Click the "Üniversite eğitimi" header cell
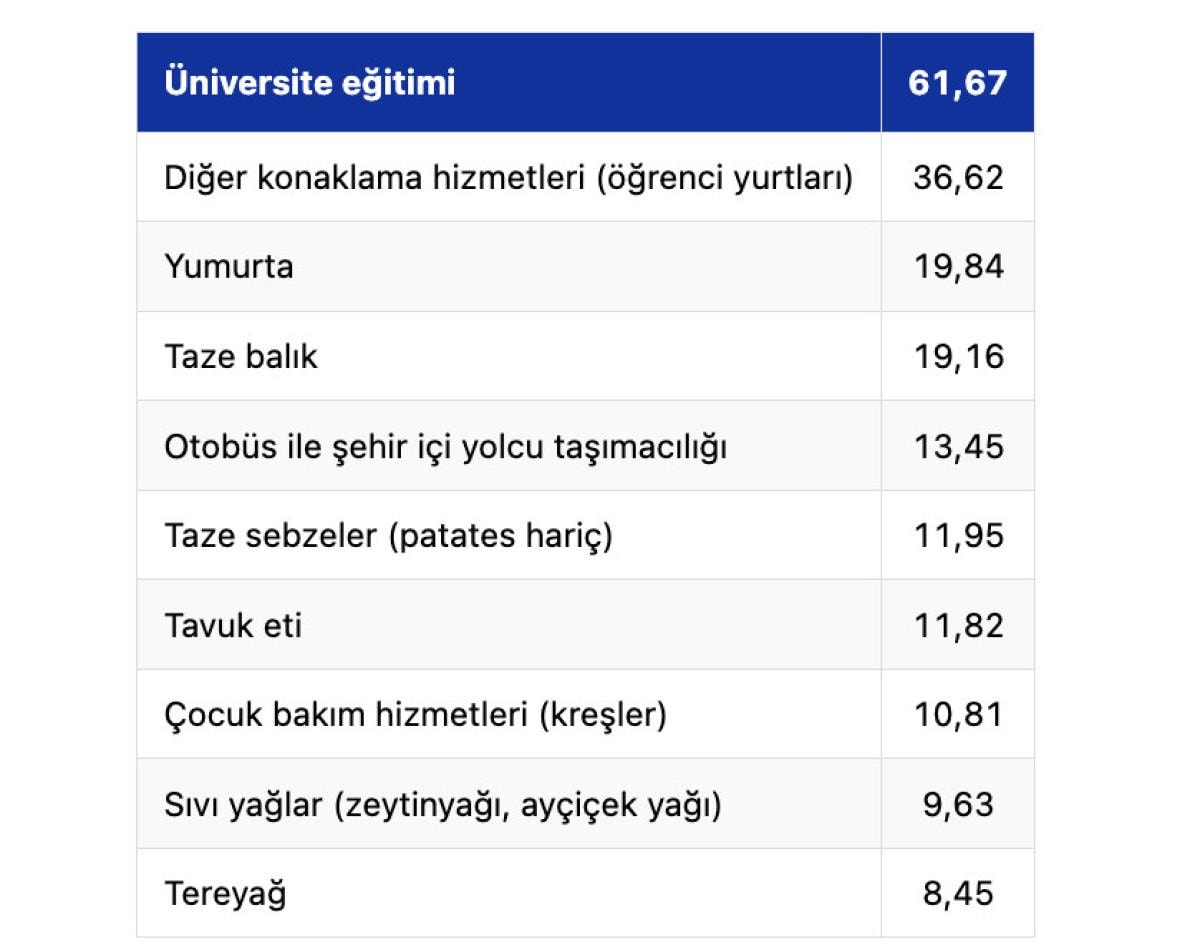The height and width of the screenshot is (945, 1200). [x=310, y=82]
